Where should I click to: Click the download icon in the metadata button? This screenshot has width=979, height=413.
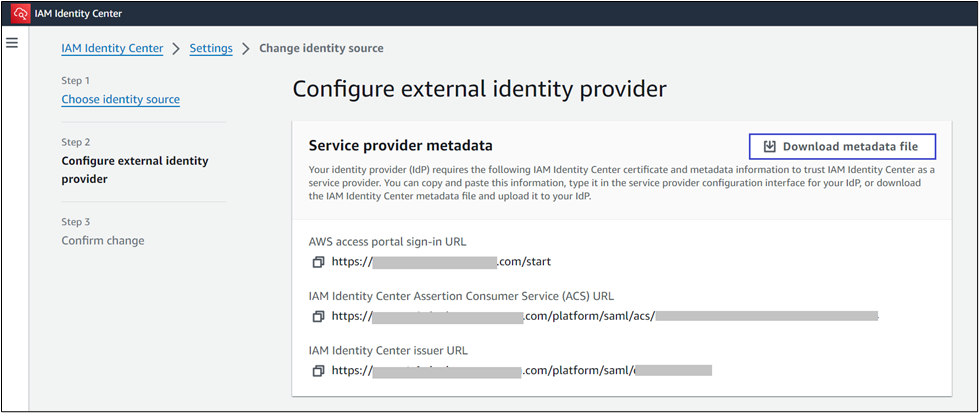tap(770, 147)
